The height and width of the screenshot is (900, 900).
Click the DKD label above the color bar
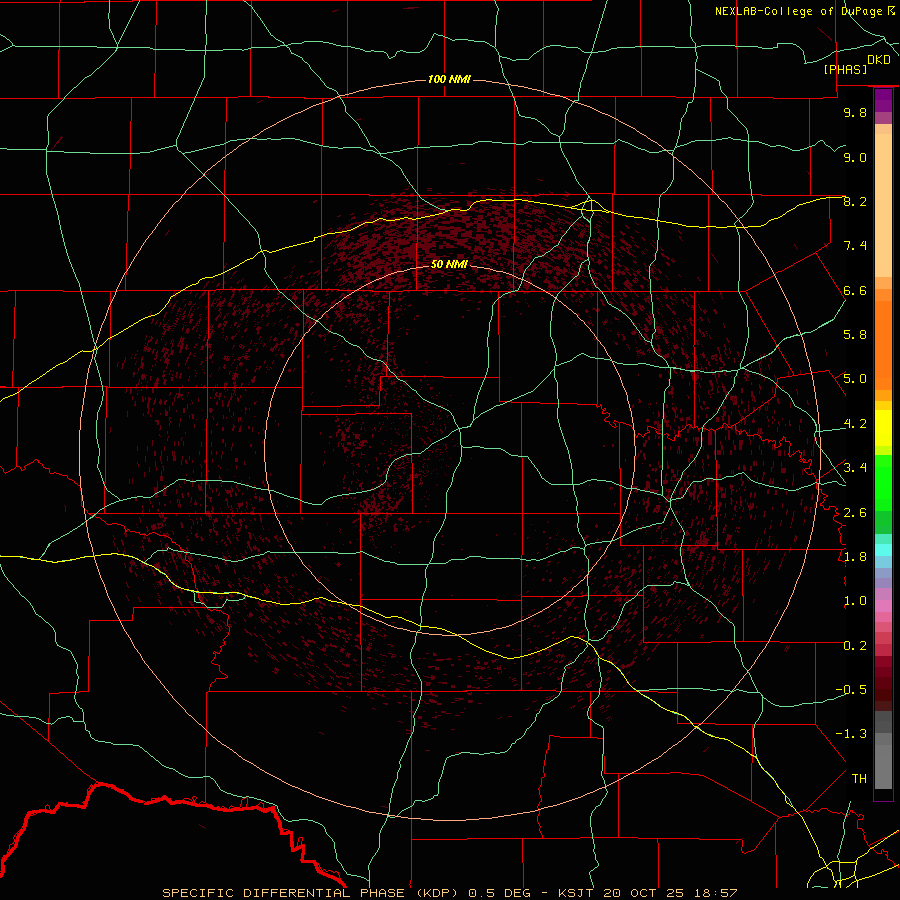(x=879, y=60)
